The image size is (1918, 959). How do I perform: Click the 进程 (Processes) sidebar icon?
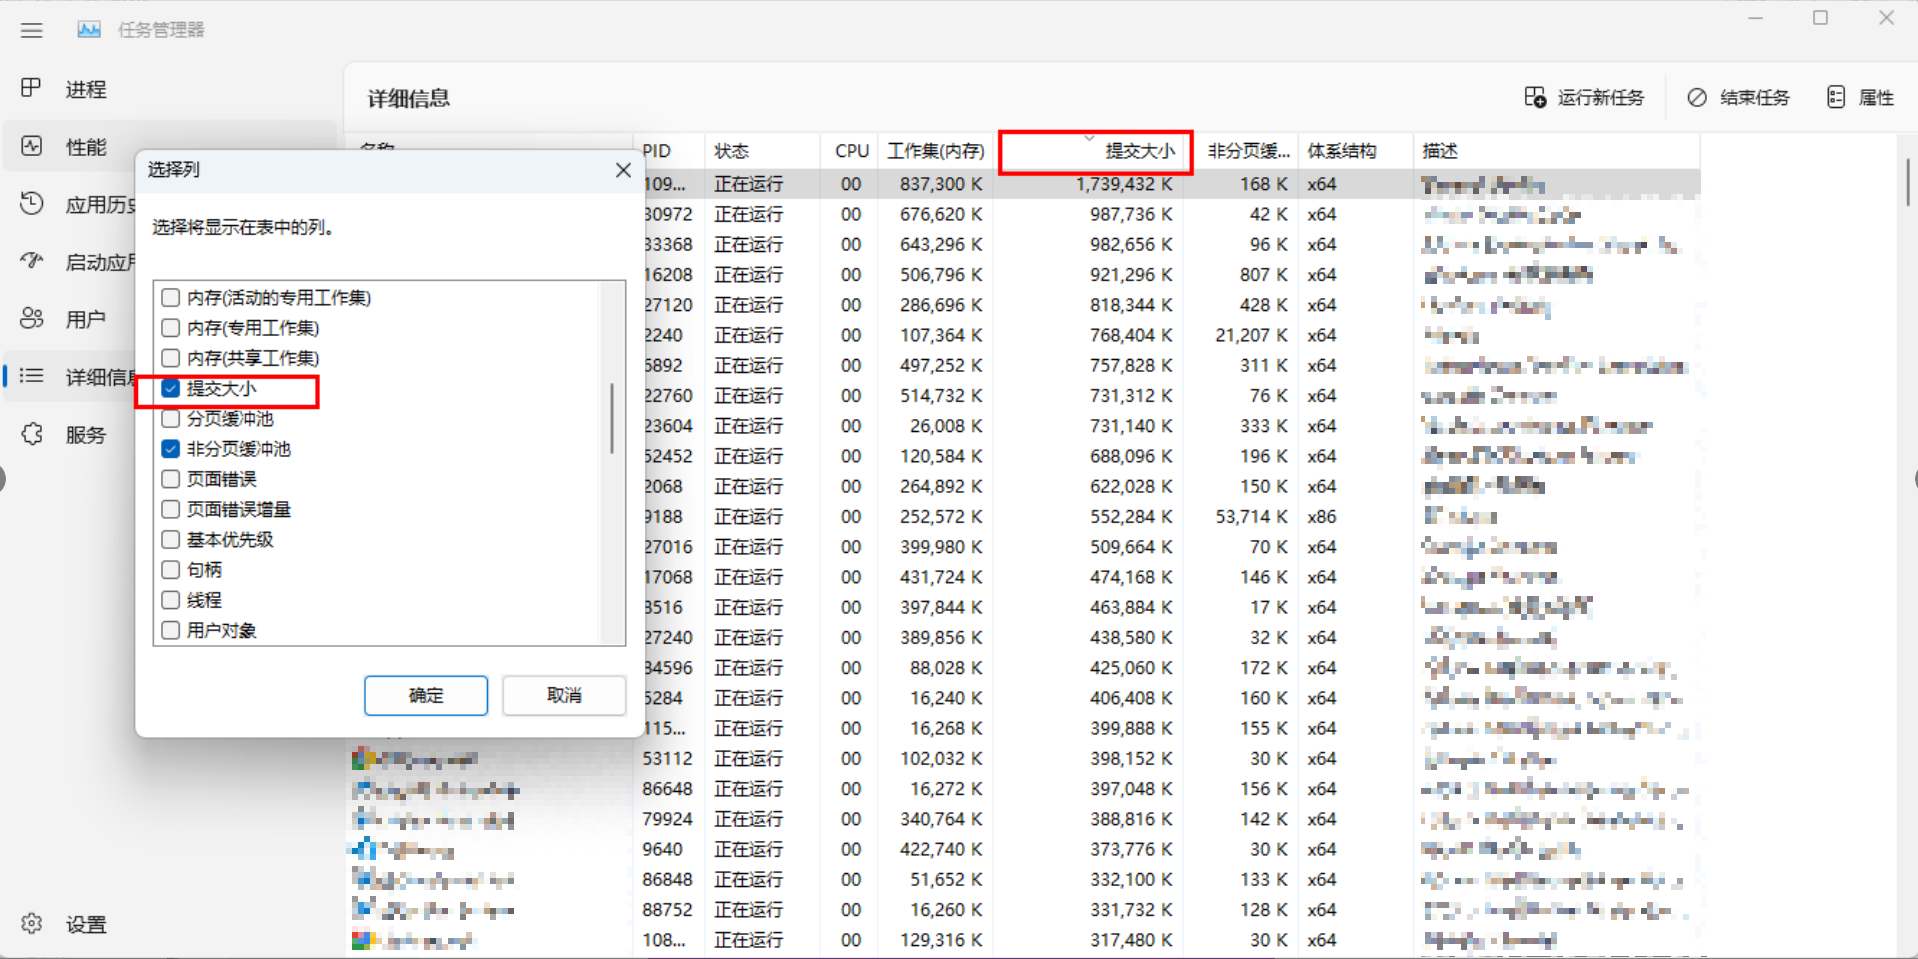pos(32,89)
